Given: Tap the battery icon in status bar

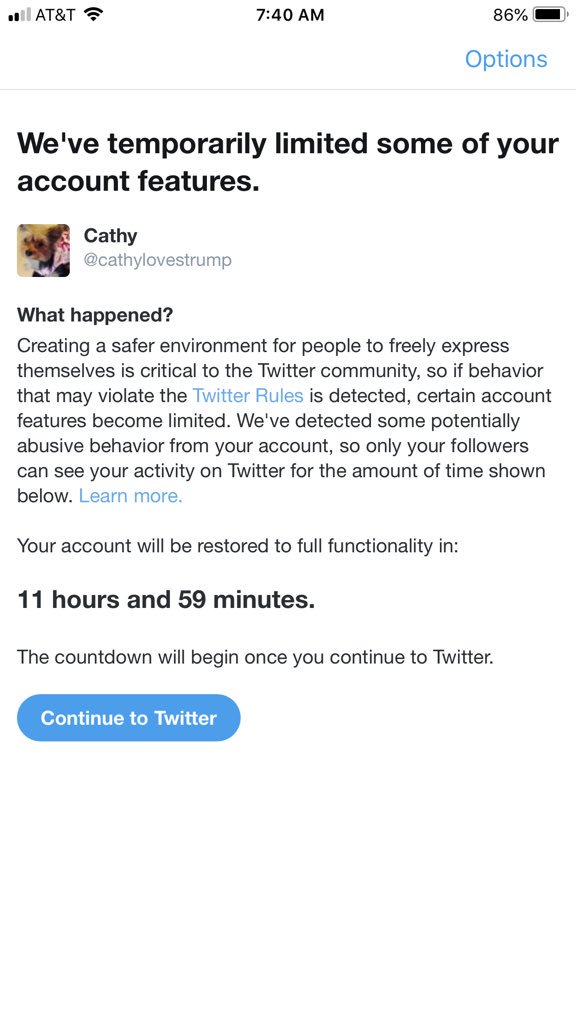Looking at the screenshot, I should [x=551, y=14].
